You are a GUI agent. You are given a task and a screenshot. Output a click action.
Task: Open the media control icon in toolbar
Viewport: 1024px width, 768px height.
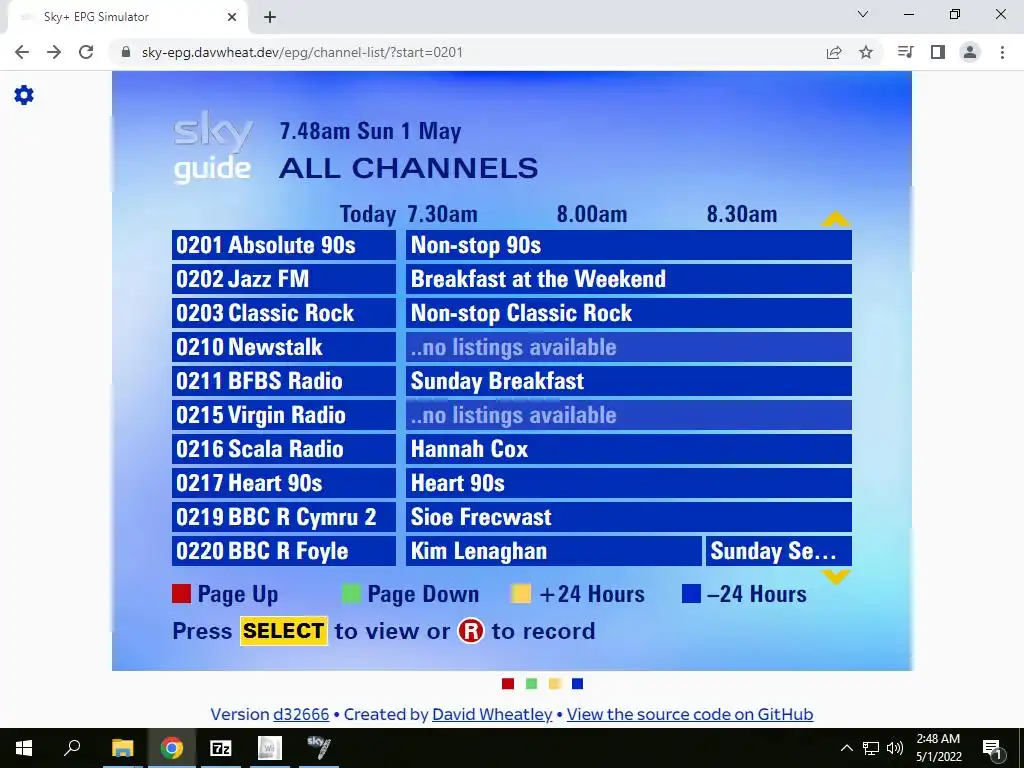906,52
